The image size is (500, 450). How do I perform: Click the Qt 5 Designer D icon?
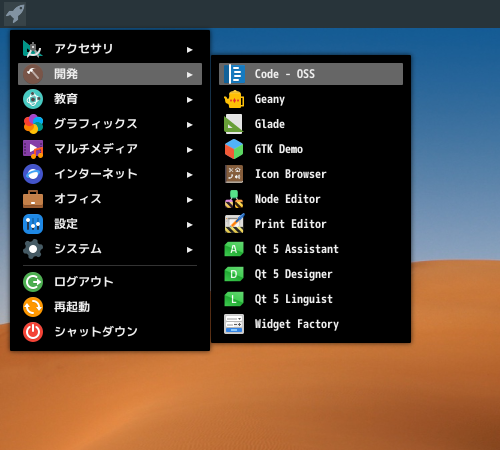click(x=234, y=274)
